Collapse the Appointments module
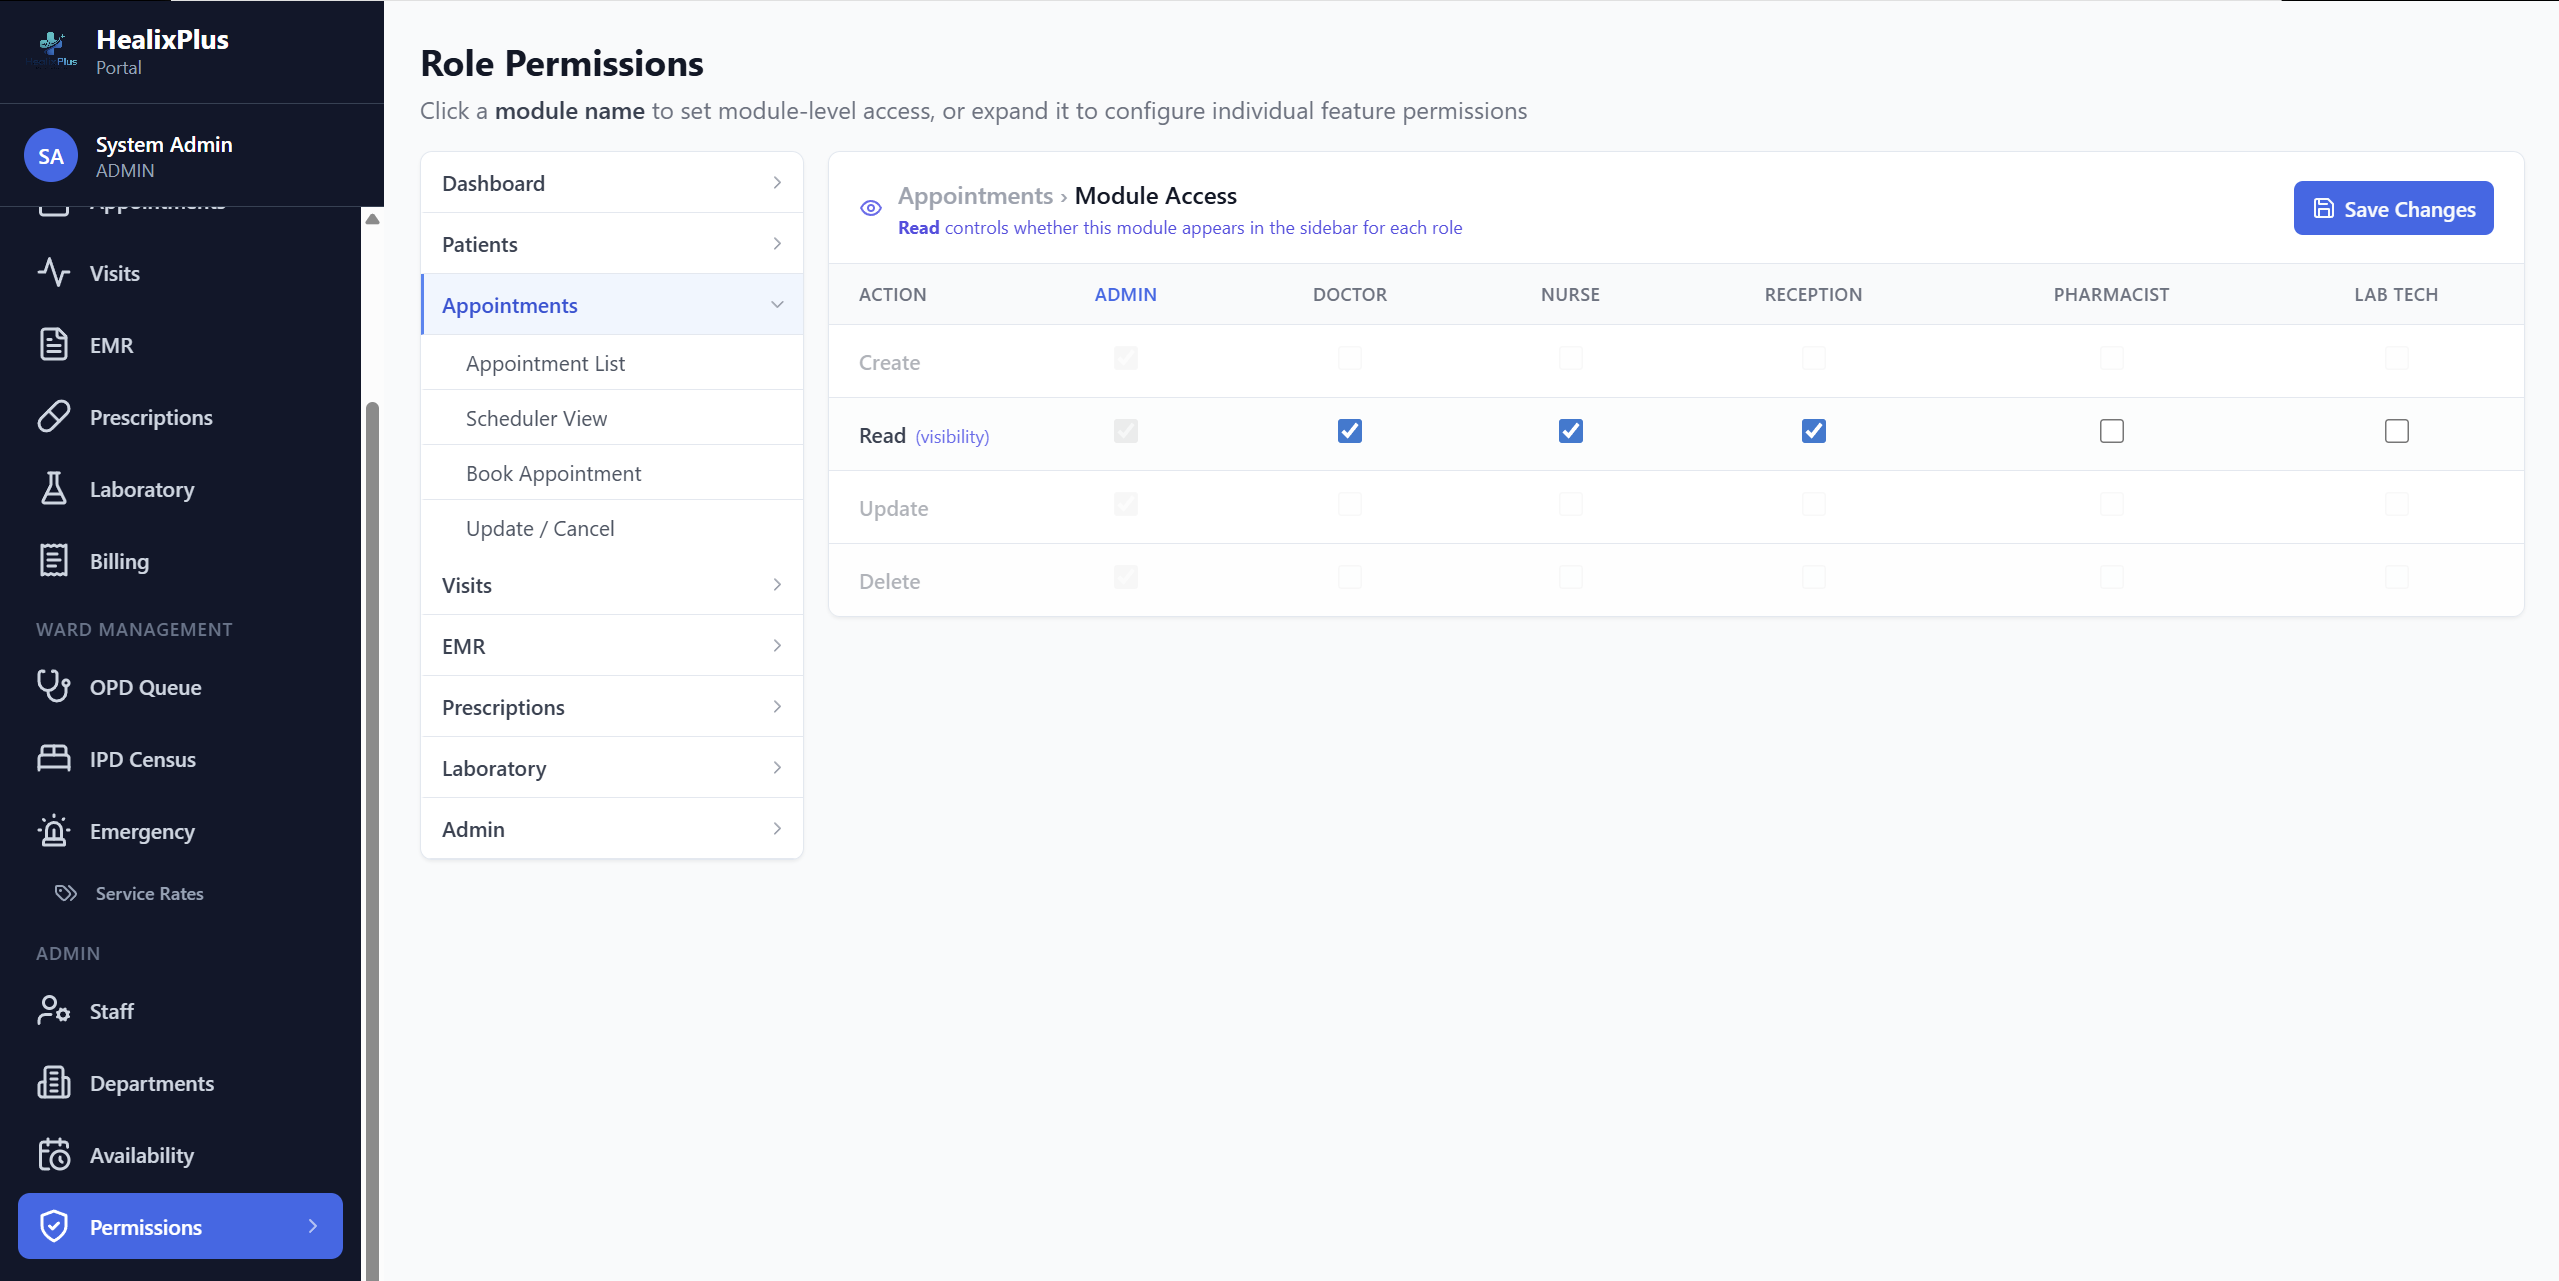The height and width of the screenshot is (1281, 2559). pos(776,304)
